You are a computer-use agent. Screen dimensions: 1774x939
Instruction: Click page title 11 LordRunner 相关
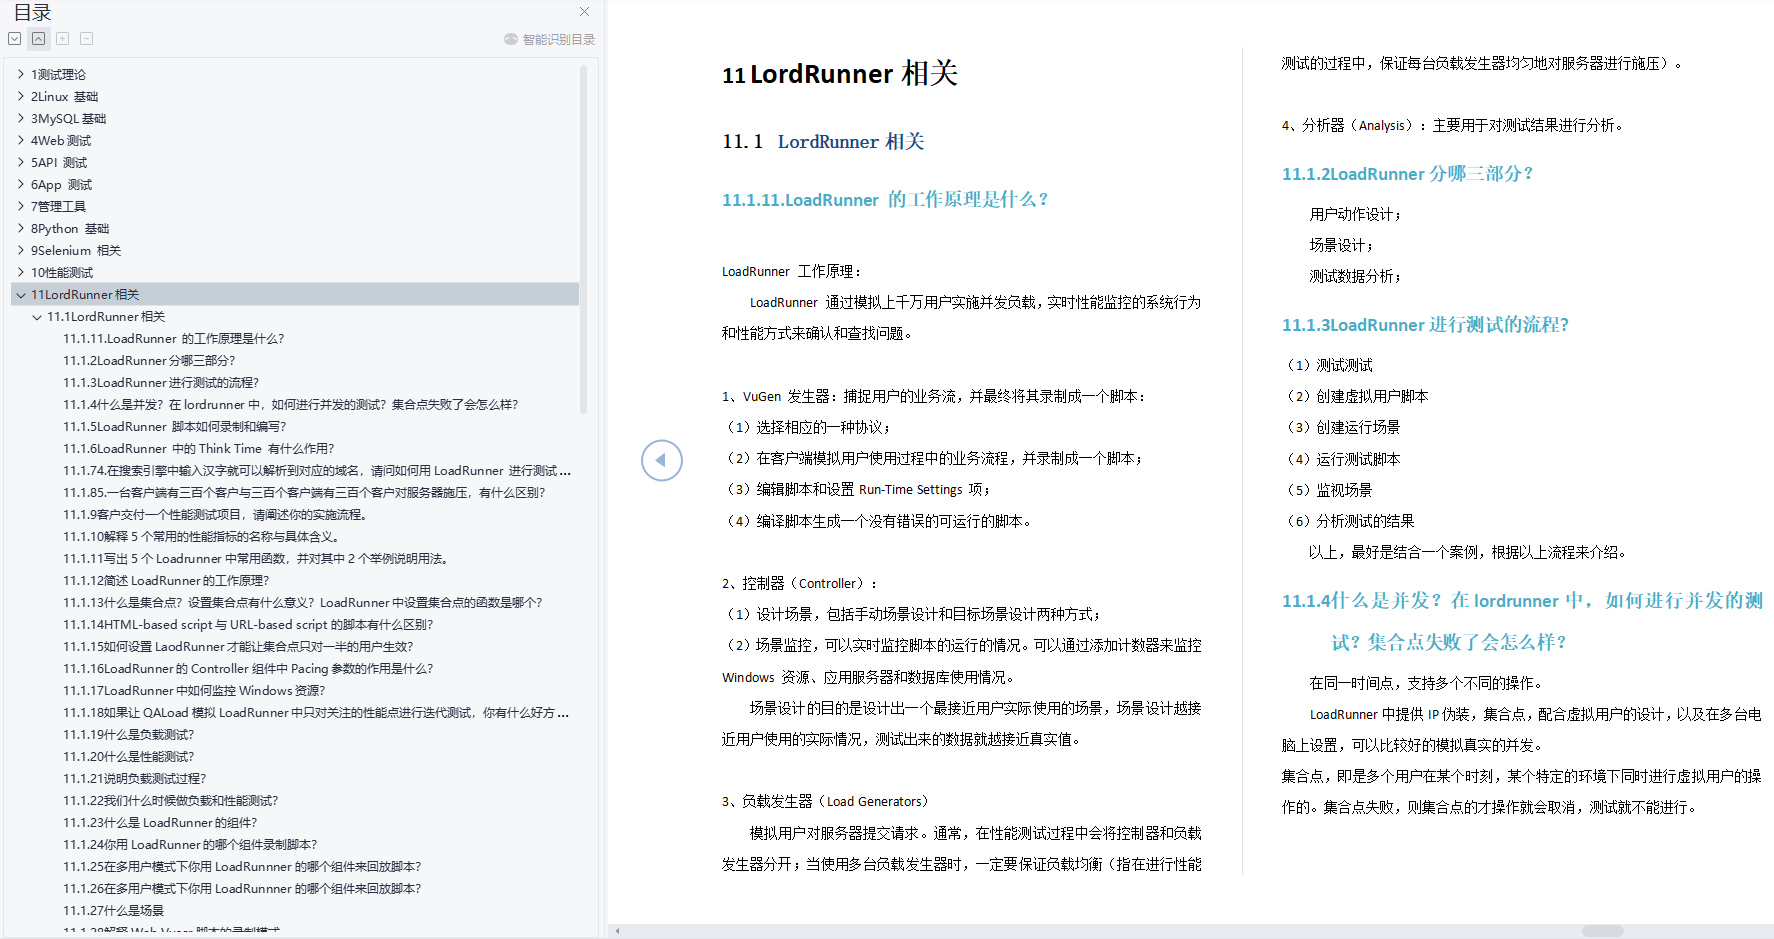pyautogui.click(x=840, y=74)
